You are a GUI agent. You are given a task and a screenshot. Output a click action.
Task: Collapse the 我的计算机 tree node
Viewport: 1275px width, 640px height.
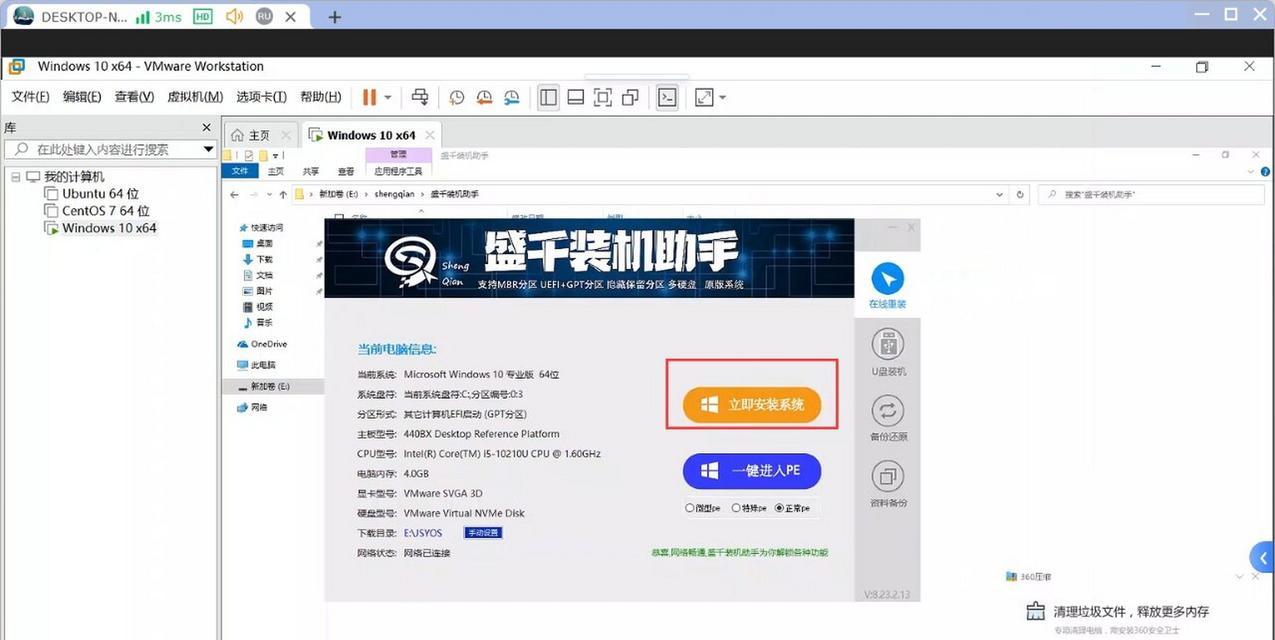click(16, 176)
